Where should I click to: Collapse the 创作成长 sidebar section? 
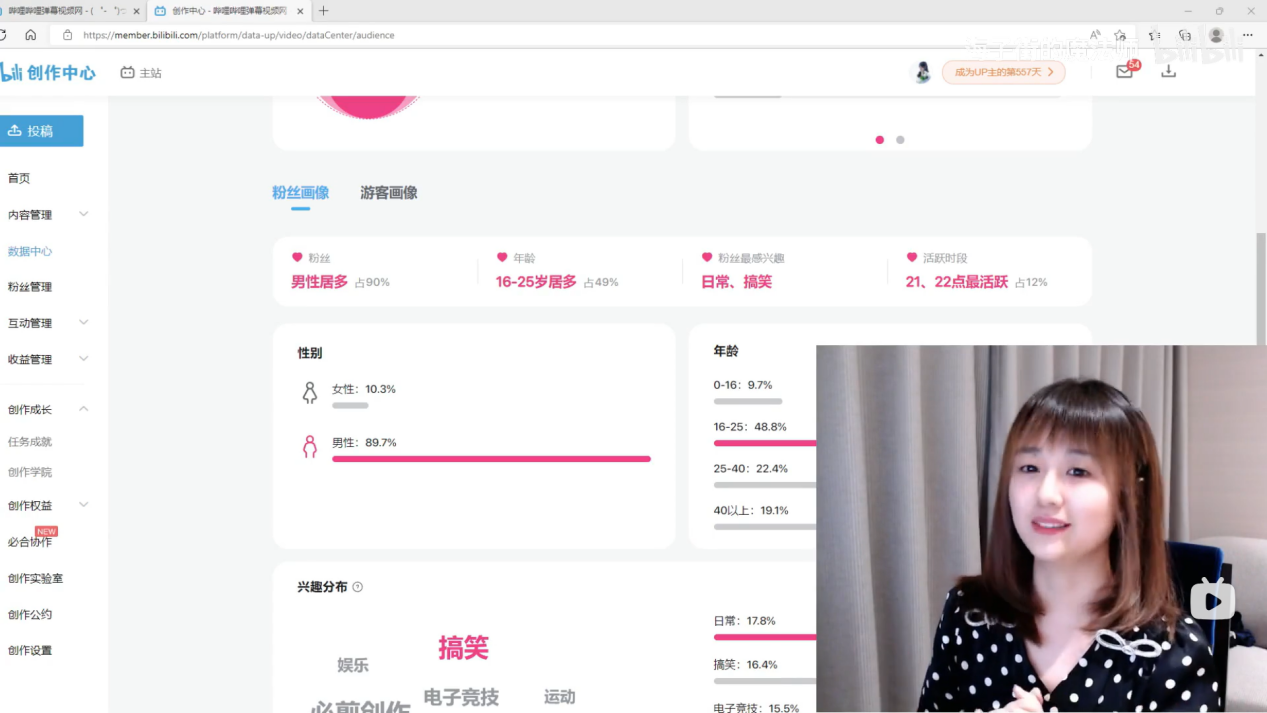point(46,409)
